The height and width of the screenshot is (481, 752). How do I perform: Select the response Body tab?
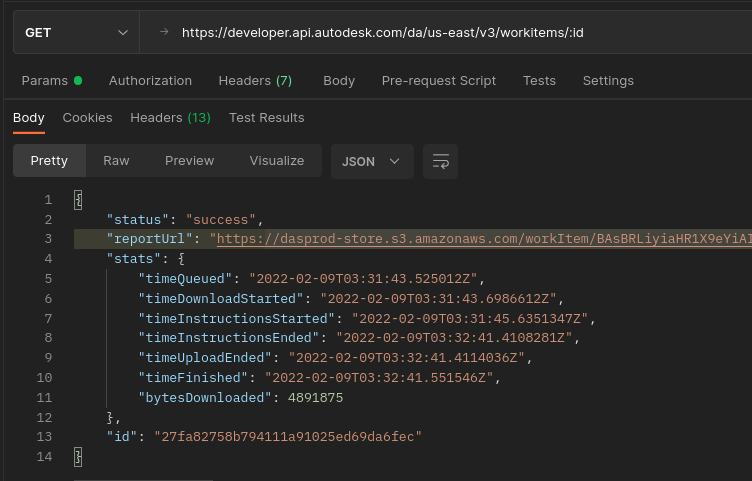tap(29, 118)
